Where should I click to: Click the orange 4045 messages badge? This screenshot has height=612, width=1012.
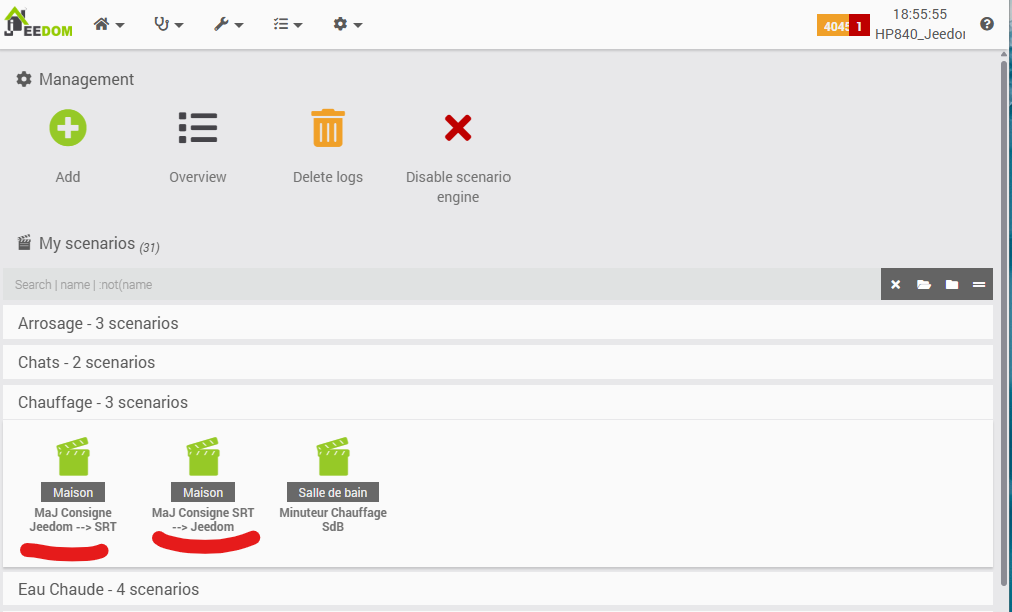point(832,26)
